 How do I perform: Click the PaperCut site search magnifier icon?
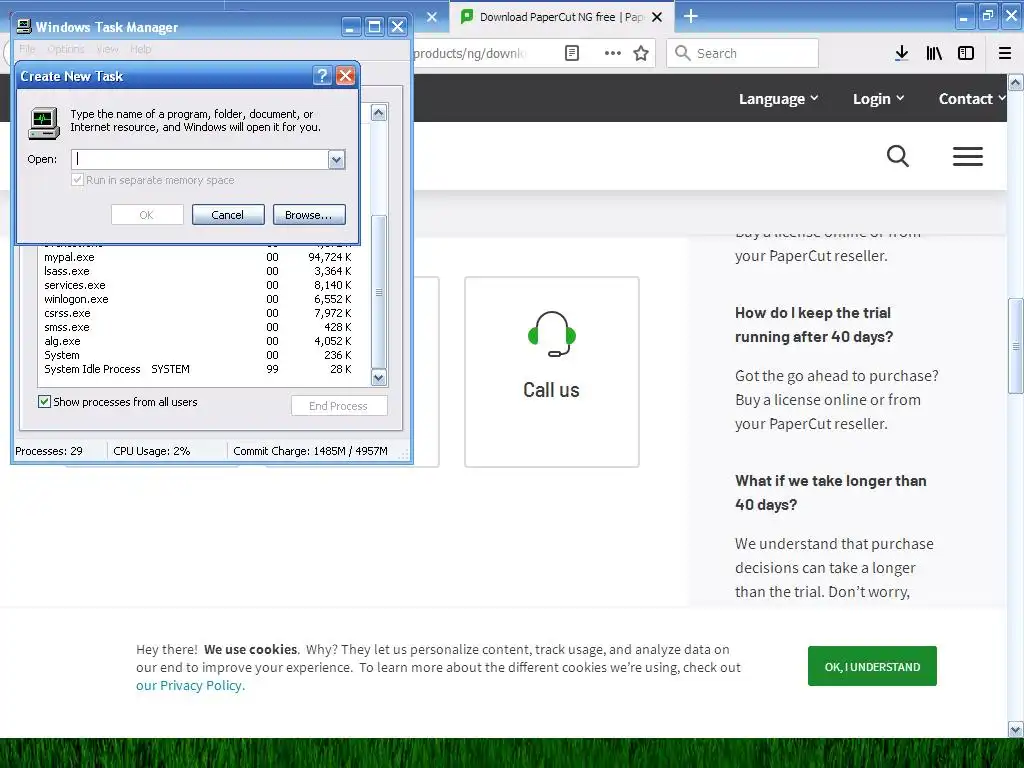pos(897,156)
